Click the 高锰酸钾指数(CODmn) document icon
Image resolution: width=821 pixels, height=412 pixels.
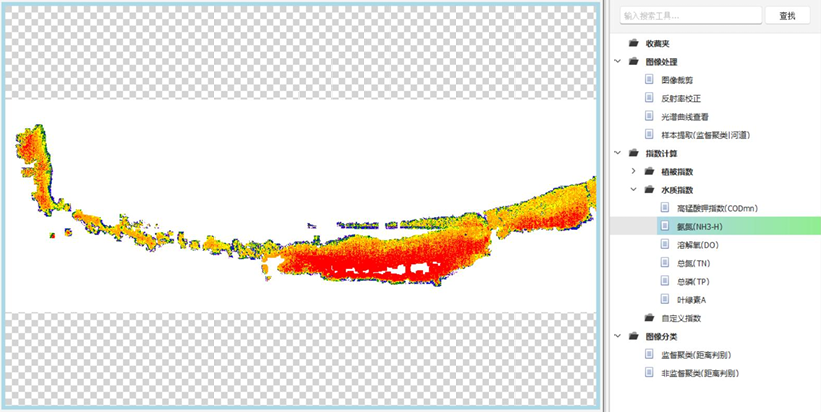[665, 208]
